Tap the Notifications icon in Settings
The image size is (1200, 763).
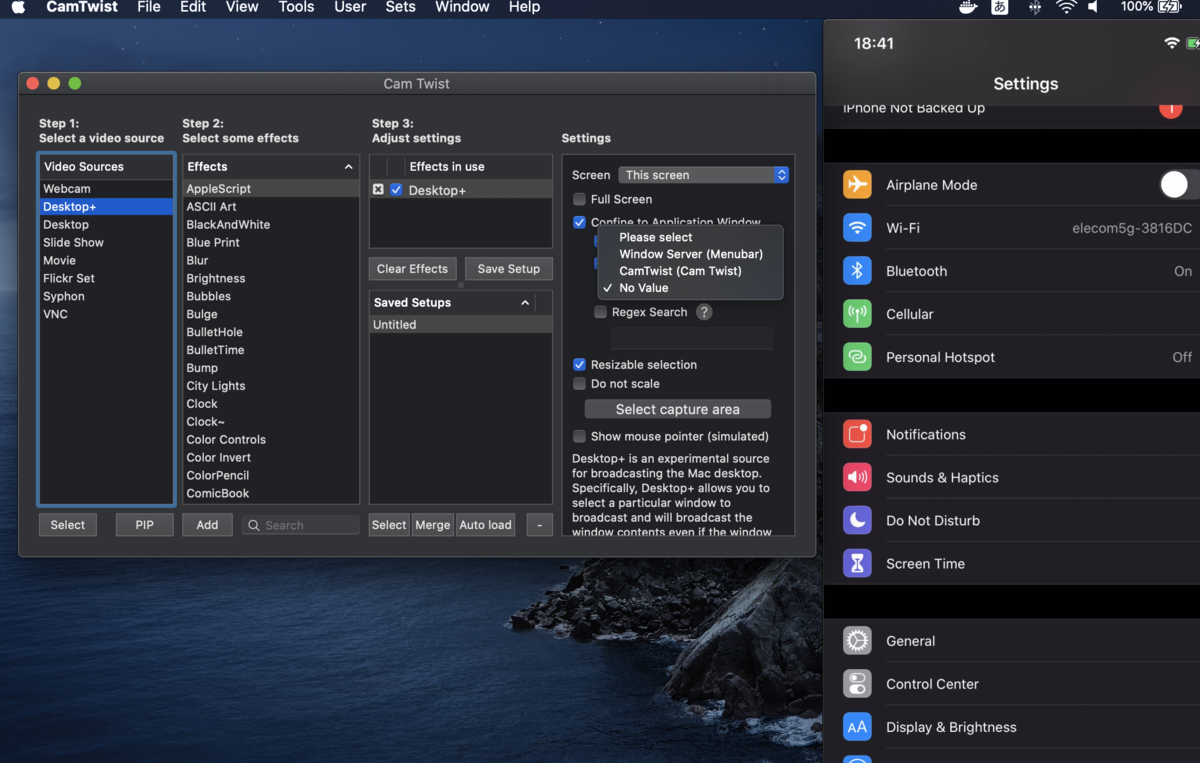click(x=857, y=434)
